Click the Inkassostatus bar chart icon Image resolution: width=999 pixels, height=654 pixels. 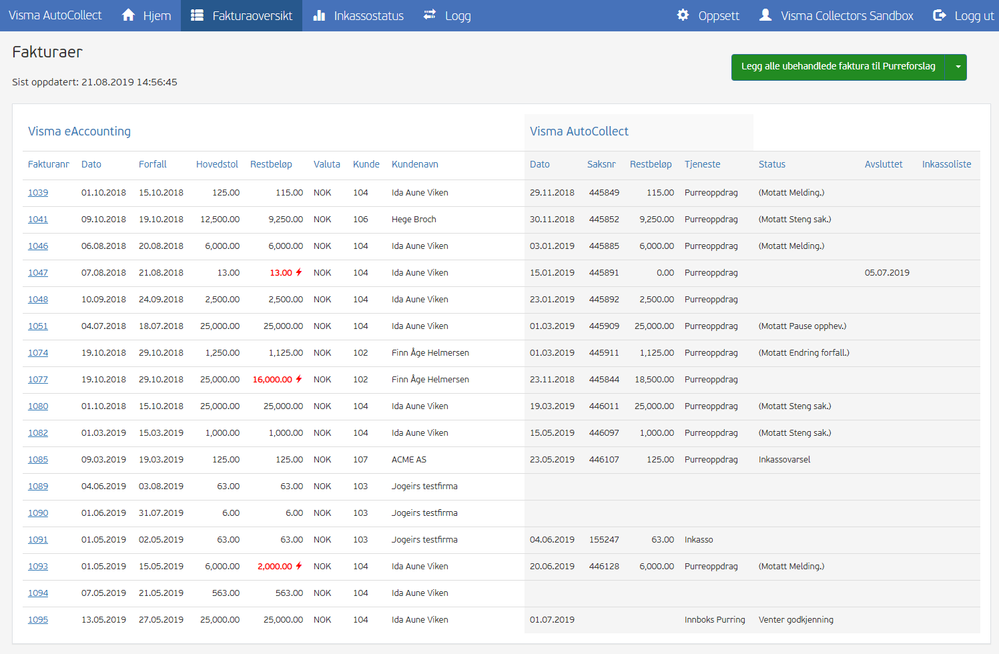(x=319, y=15)
